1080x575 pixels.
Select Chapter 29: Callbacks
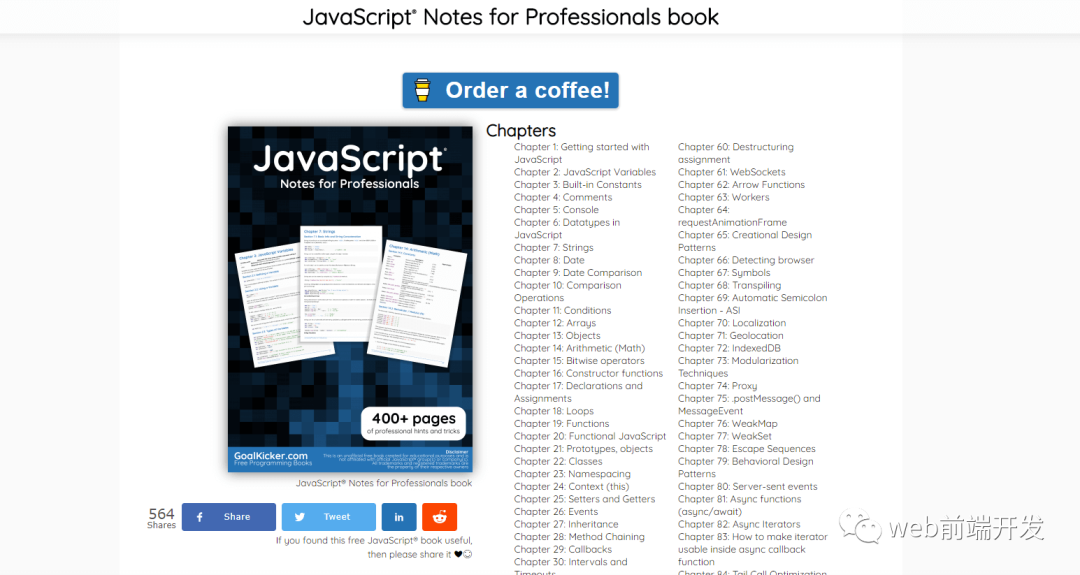tap(563, 550)
